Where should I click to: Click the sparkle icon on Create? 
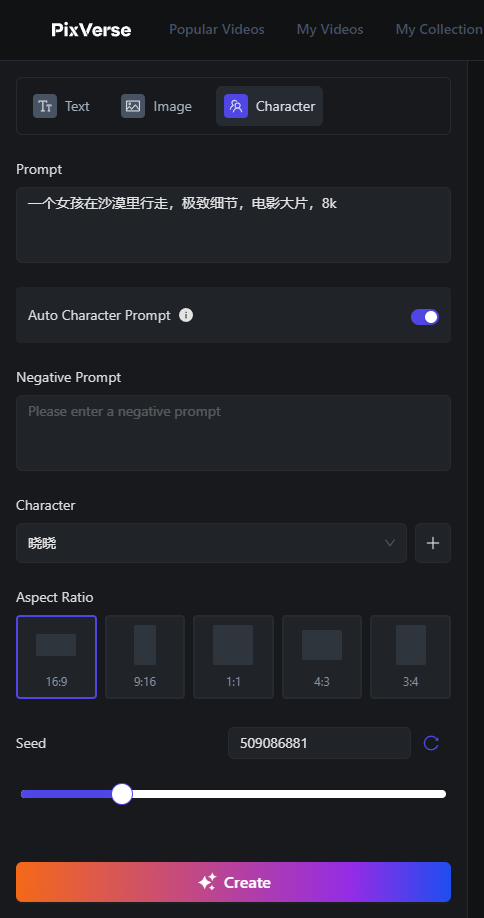click(207, 882)
